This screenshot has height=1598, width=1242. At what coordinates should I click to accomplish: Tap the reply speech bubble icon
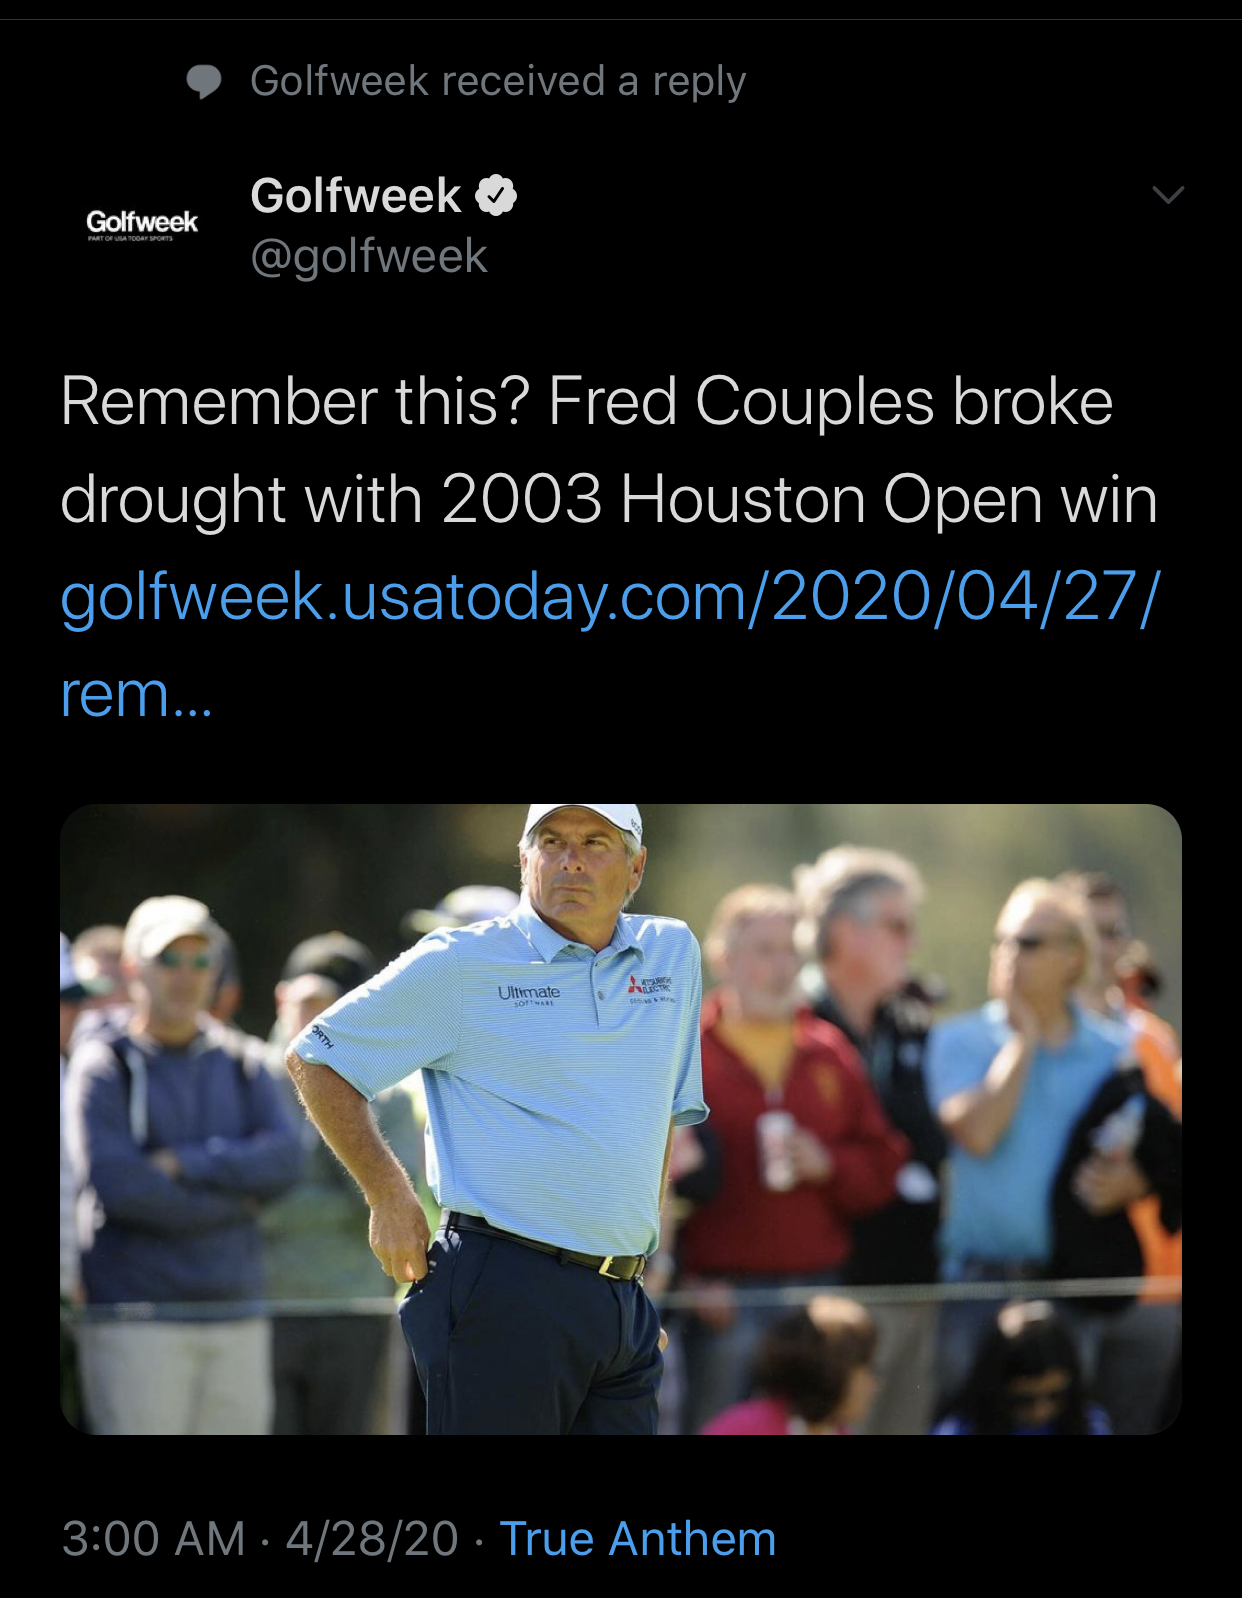[204, 82]
